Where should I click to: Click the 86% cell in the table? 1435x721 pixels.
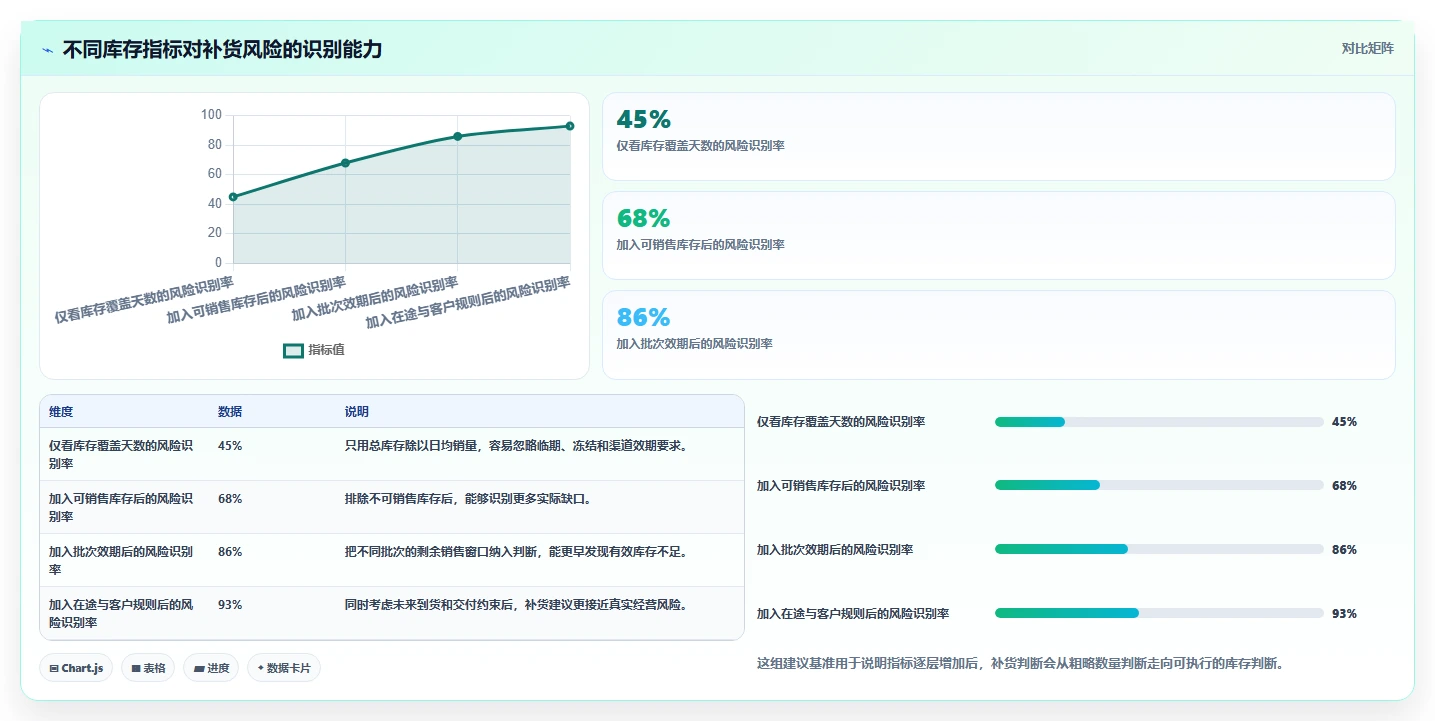pos(230,551)
